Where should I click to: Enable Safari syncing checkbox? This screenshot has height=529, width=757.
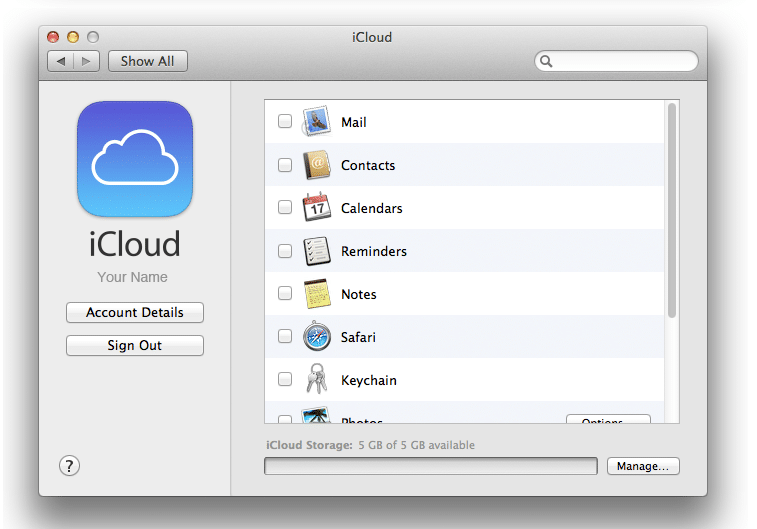point(285,337)
